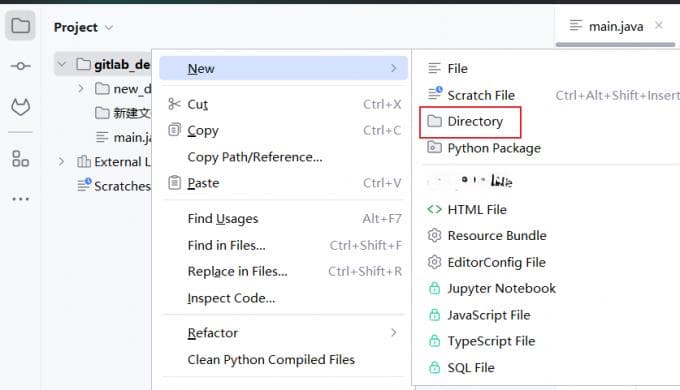This screenshot has width=680, height=390.
Task: Select New in the context menu
Action: [284, 68]
